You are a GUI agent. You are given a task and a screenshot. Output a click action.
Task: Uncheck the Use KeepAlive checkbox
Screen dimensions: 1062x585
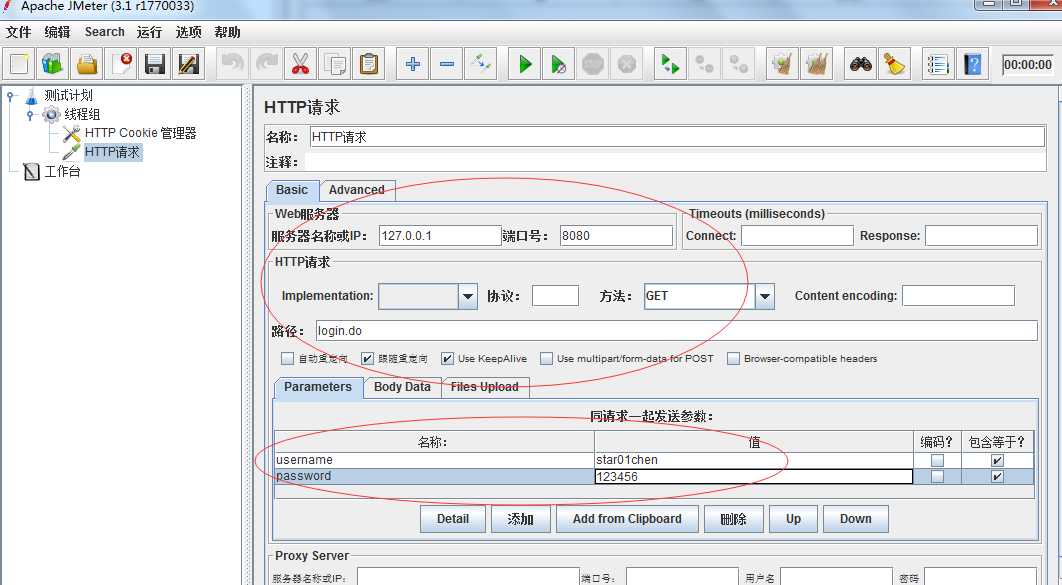coord(447,358)
